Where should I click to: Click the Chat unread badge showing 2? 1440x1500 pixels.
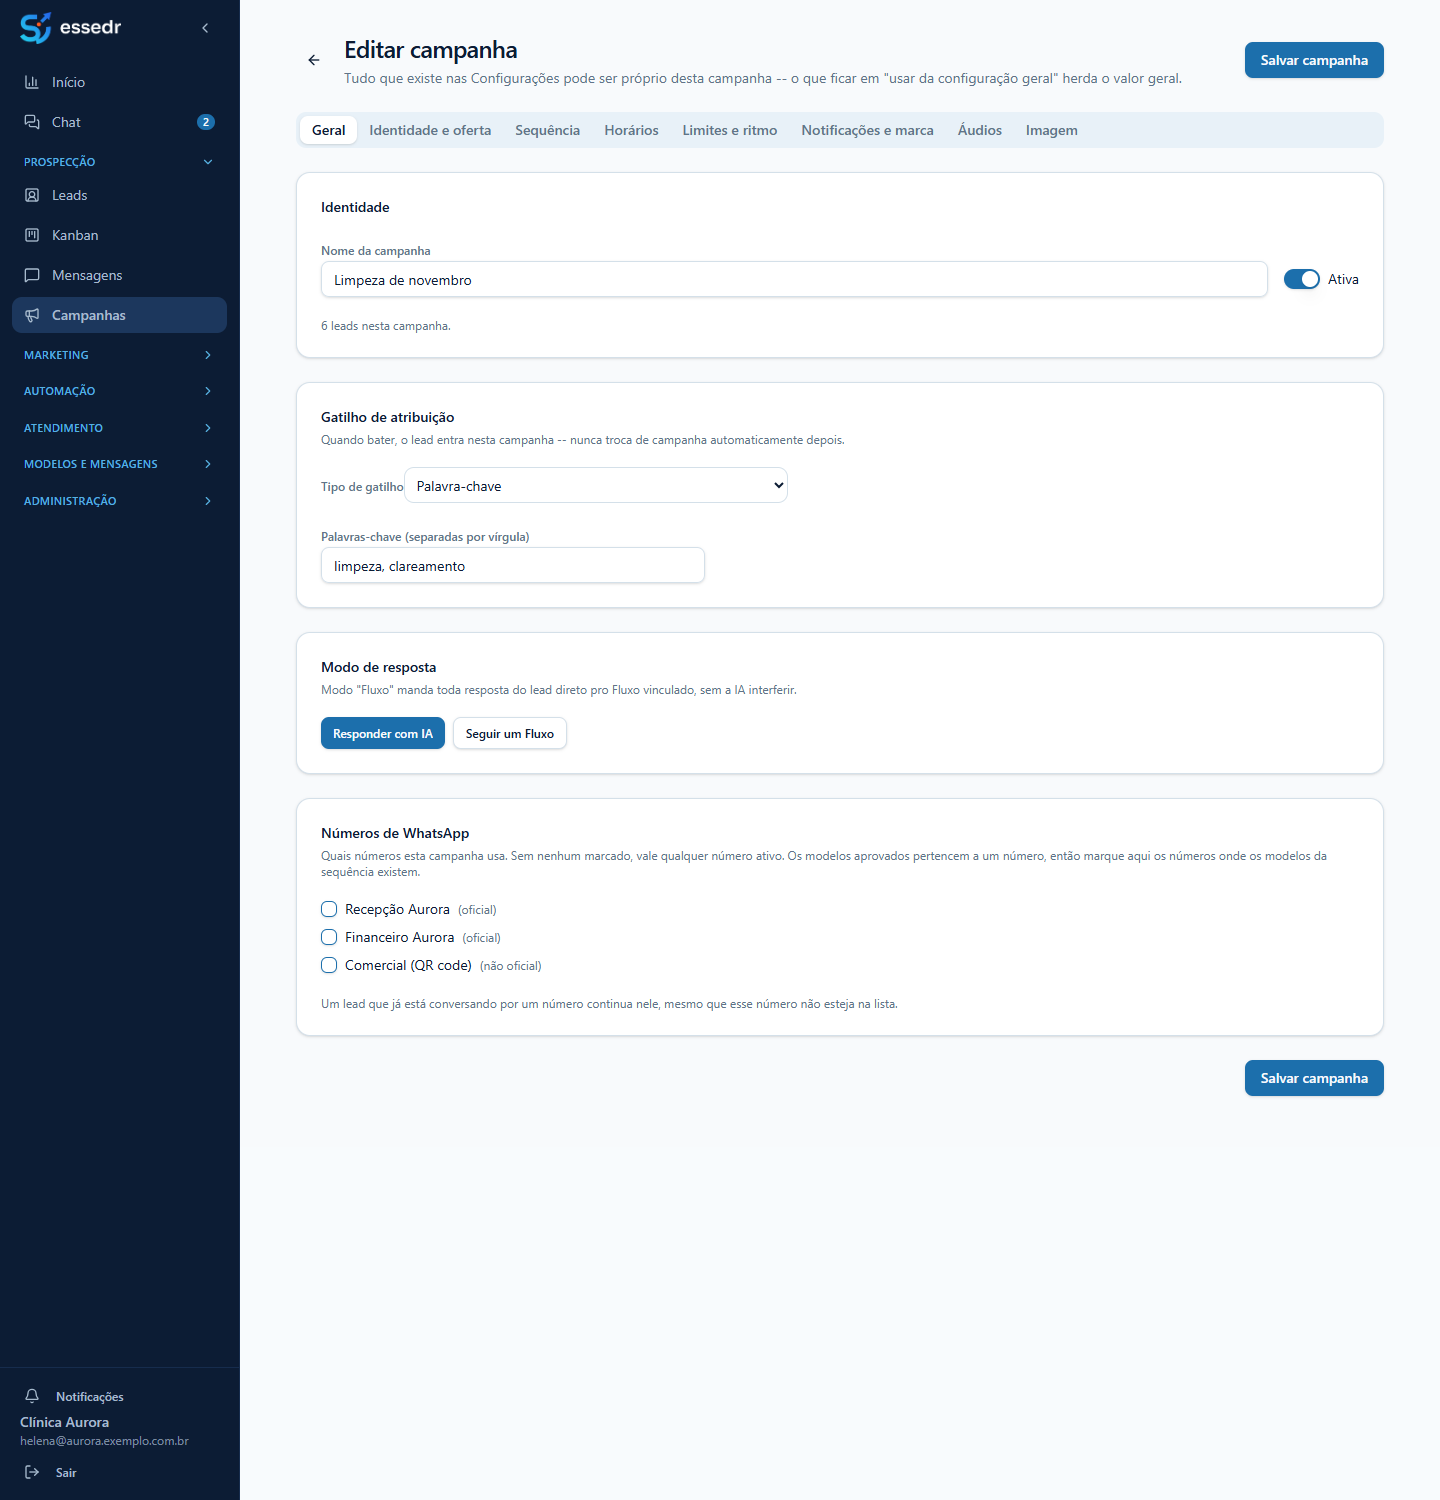tap(206, 122)
